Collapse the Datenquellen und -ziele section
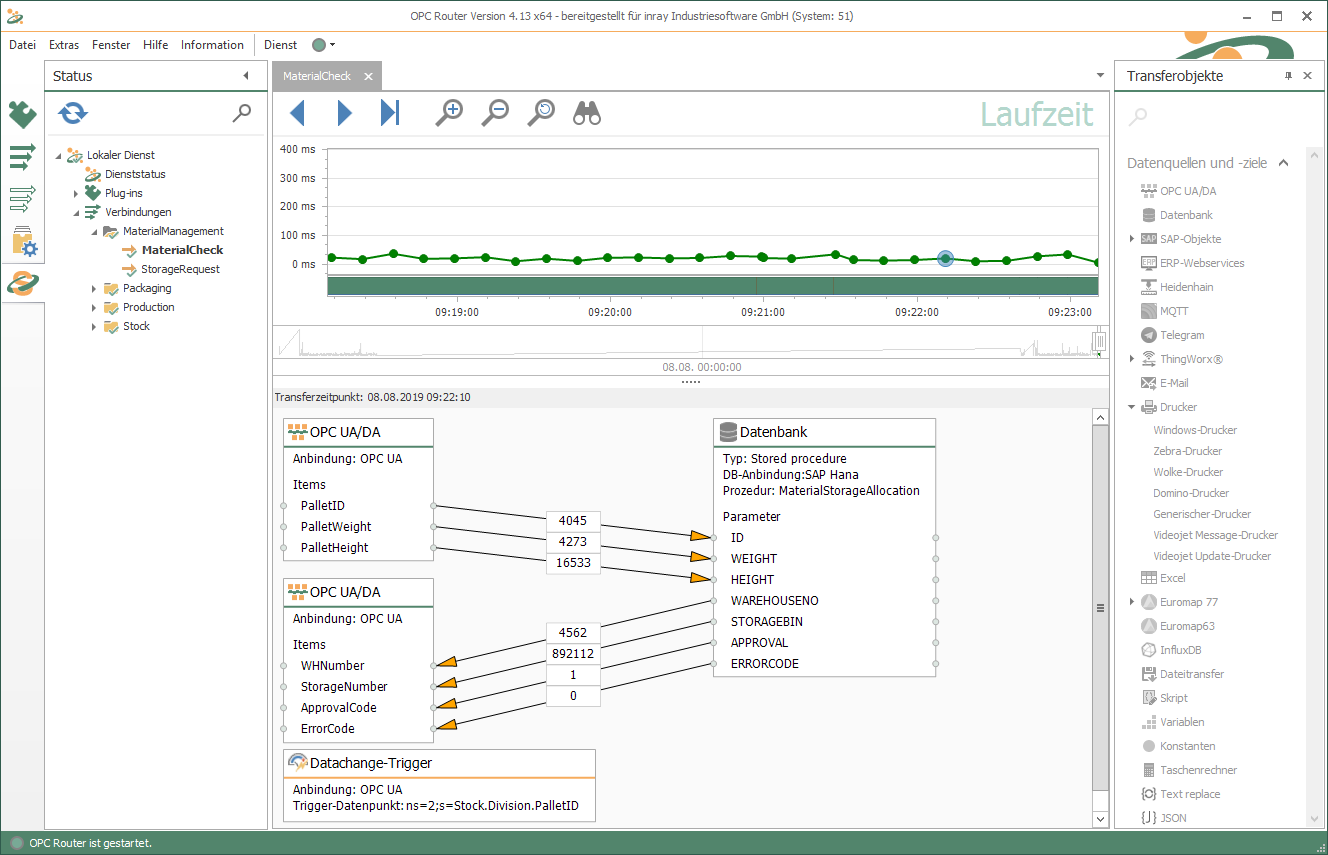This screenshot has width=1328, height=855. (x=1284, y=163)
